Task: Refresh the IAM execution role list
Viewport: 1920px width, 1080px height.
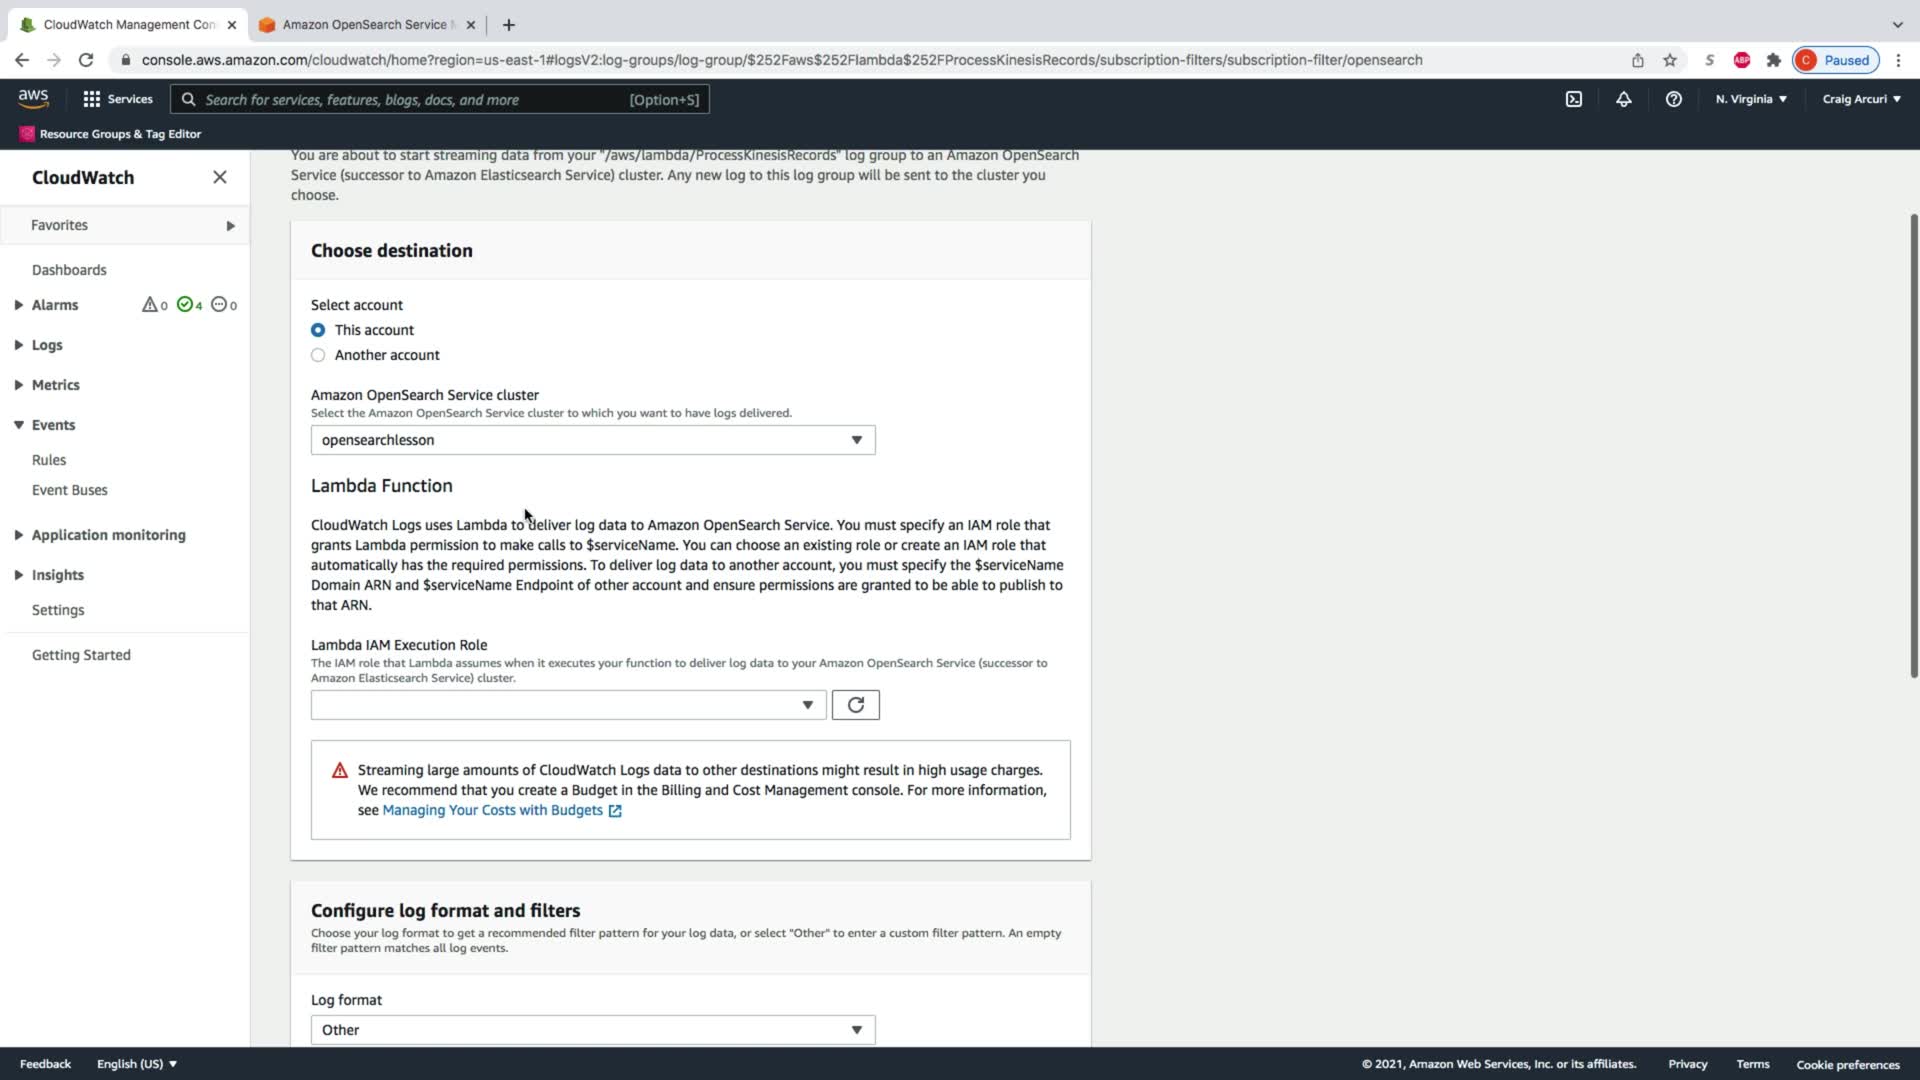Action: [855, 705]
